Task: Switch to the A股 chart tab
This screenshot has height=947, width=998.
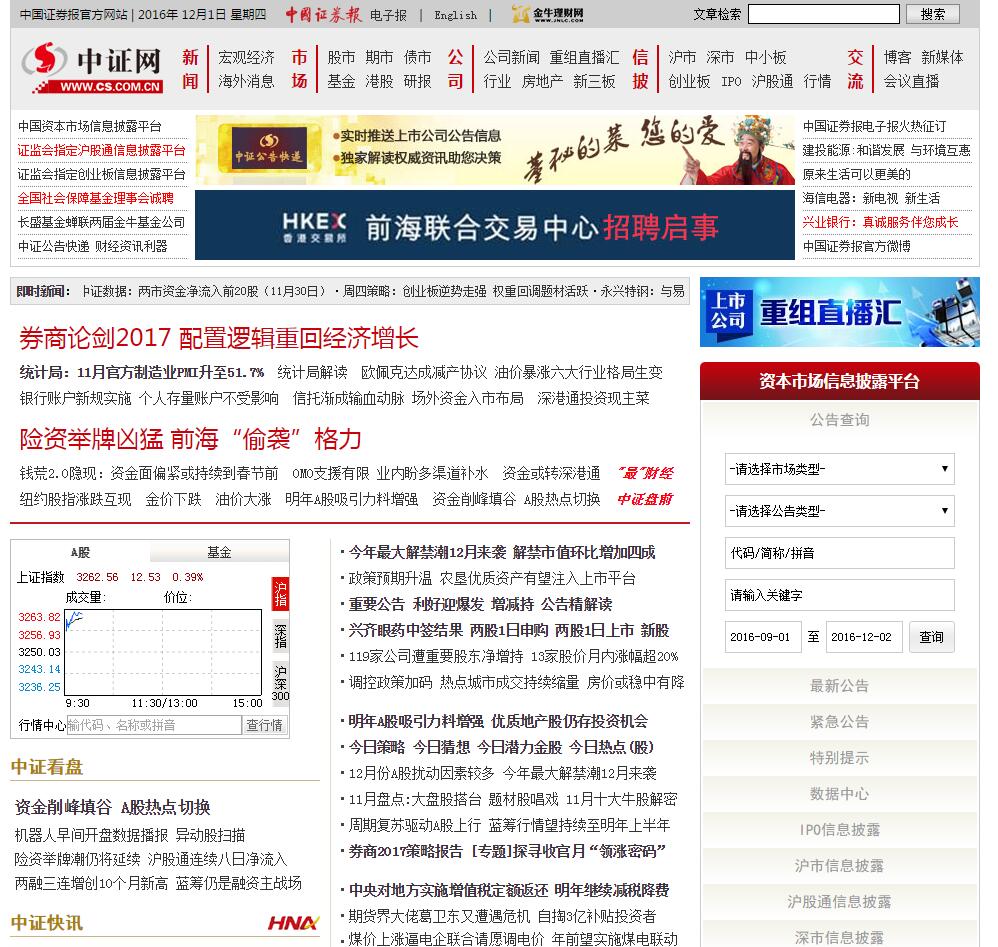Action: [80, 552]
